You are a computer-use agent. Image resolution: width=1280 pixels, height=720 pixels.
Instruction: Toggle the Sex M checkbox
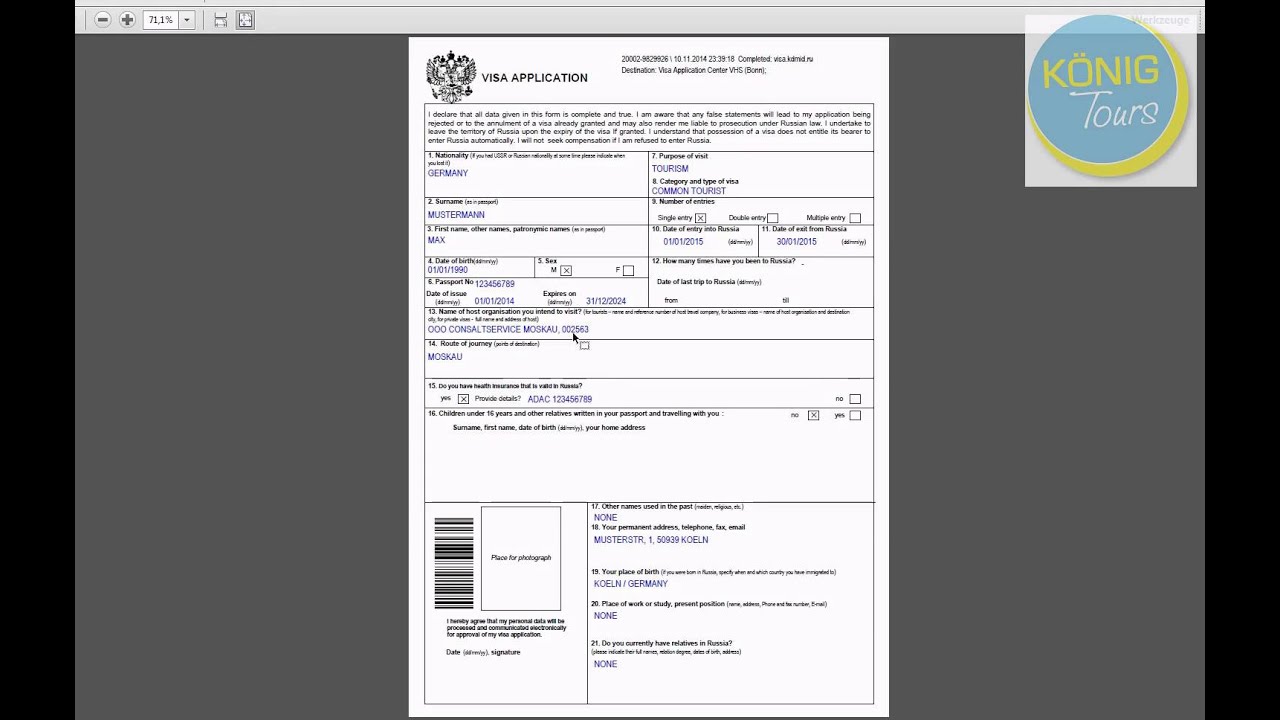coord(566,271)
